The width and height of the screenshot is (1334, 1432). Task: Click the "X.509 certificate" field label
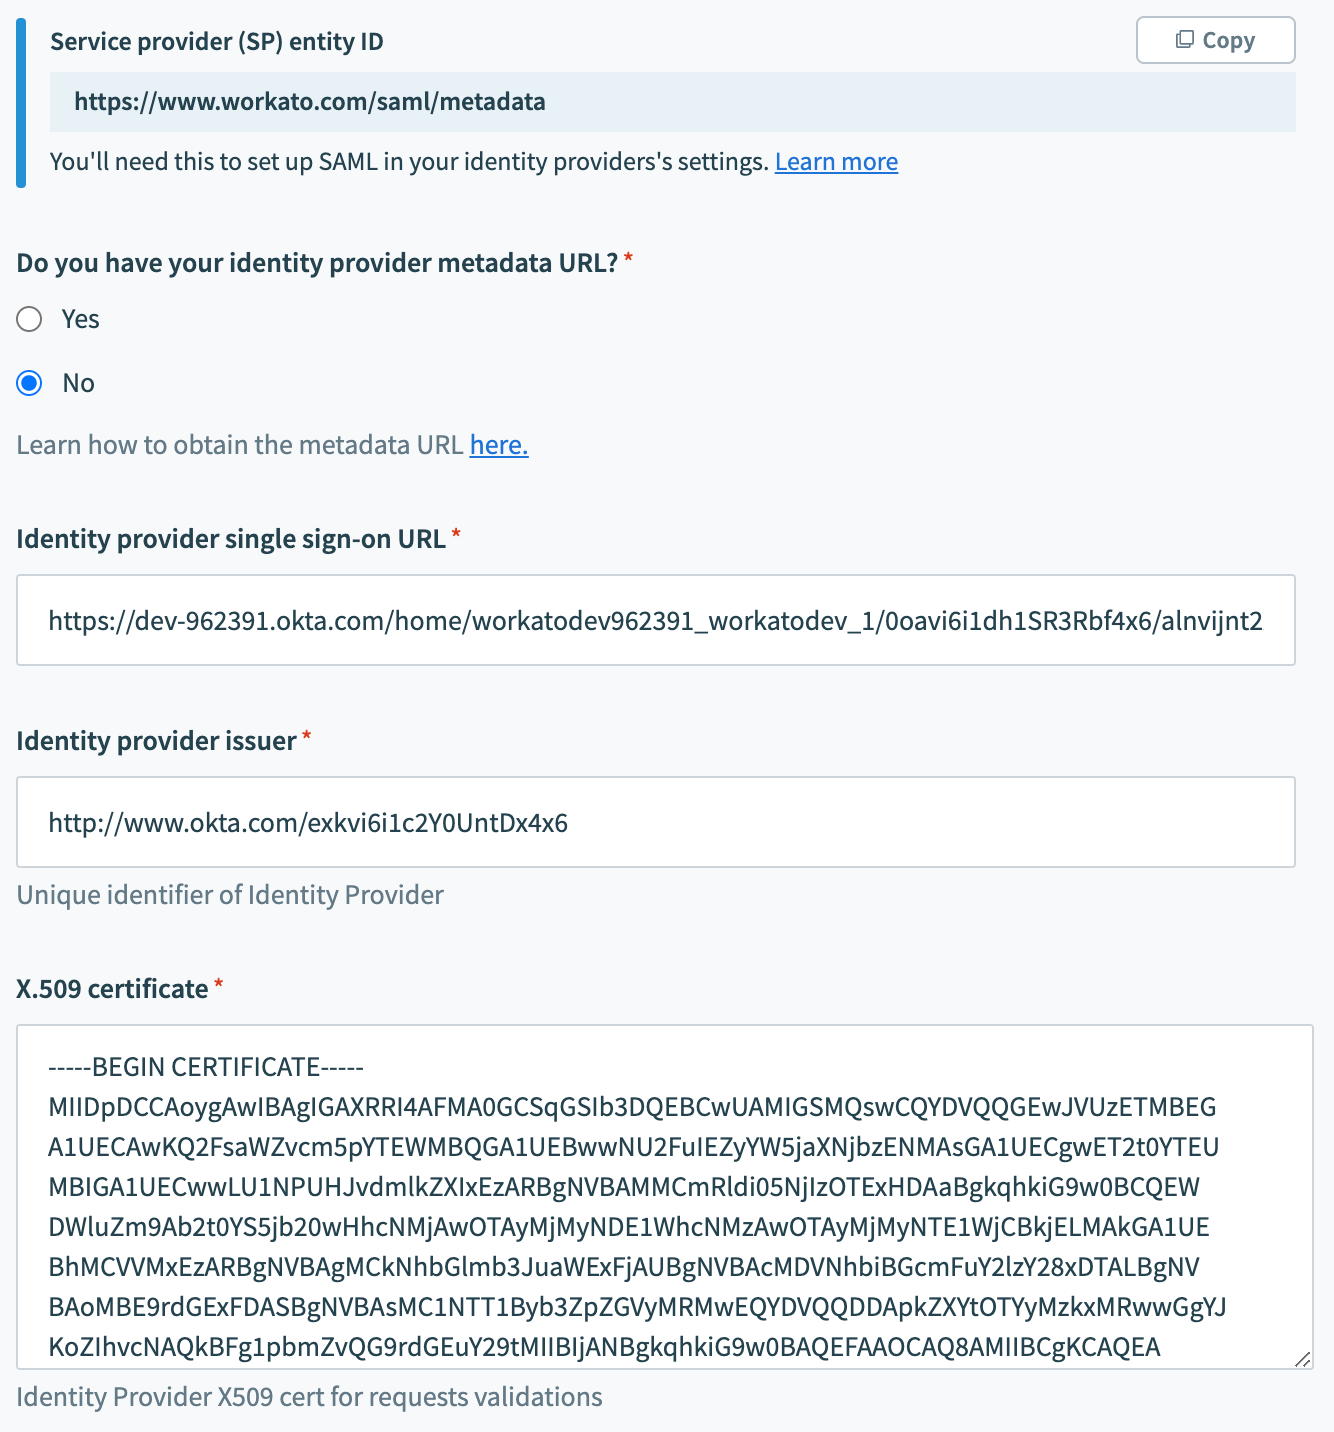pyautogui.click(x=113, y=989)
